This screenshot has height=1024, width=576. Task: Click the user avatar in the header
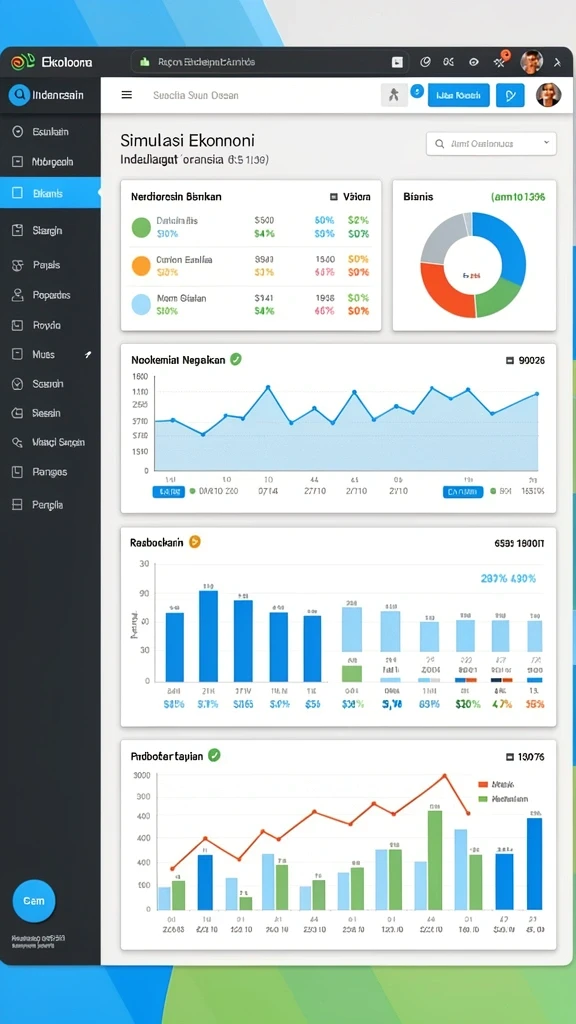(x=548, y=95)
